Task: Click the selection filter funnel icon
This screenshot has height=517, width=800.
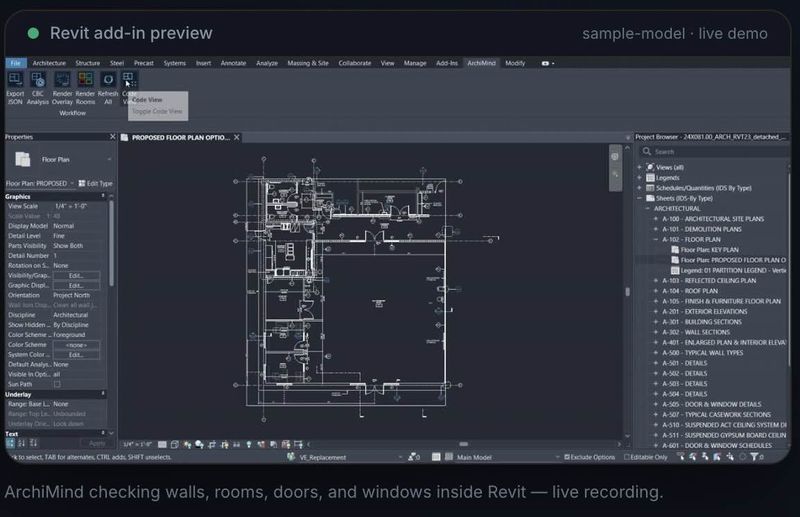Action: (x=754, y=457)
